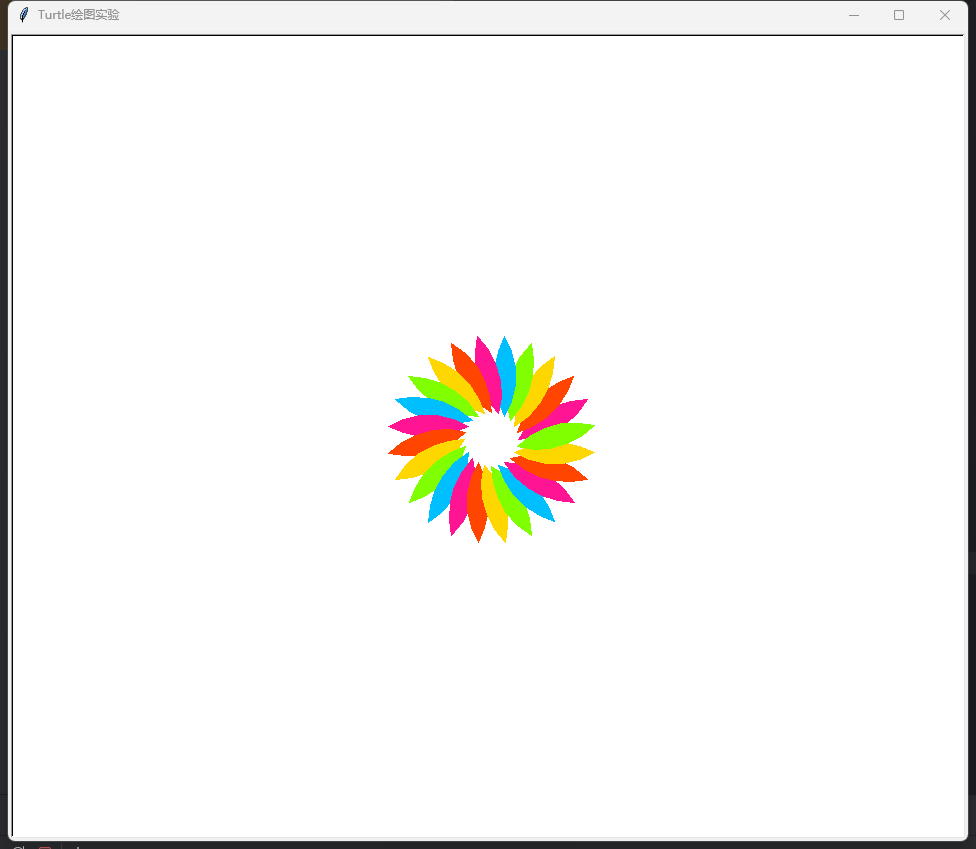Click the "Turtle绘图实验" window title text
The width and height of the screenshot is (976, 849).
pyautogui.click(x=78, y=15)
